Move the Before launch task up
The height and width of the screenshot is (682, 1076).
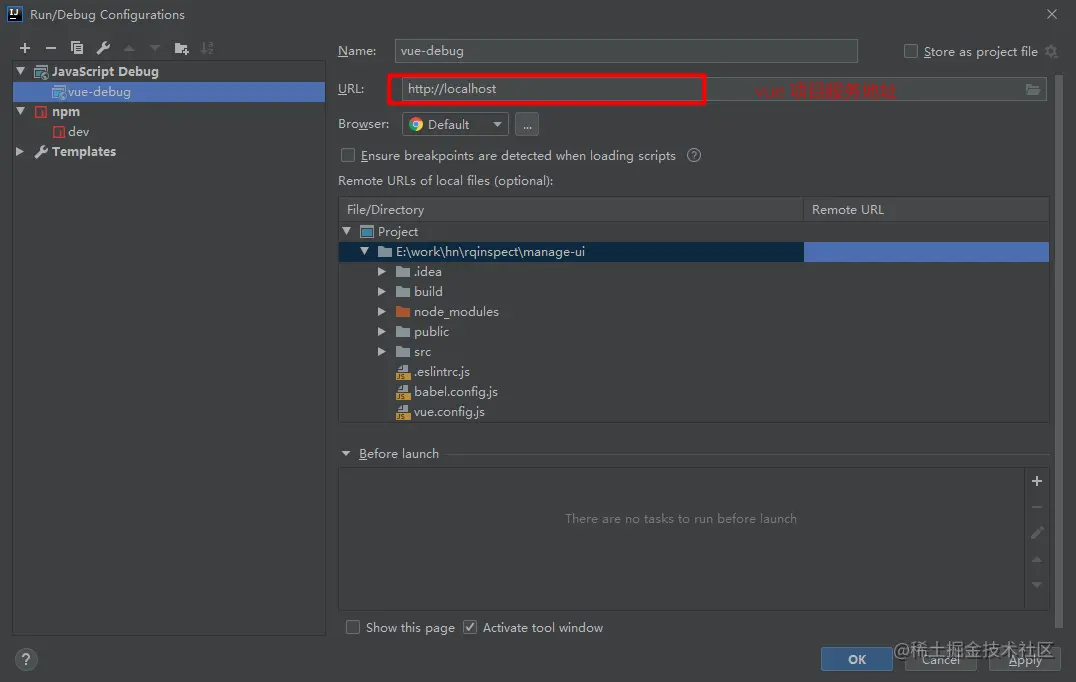click(x=1037, y=559)
